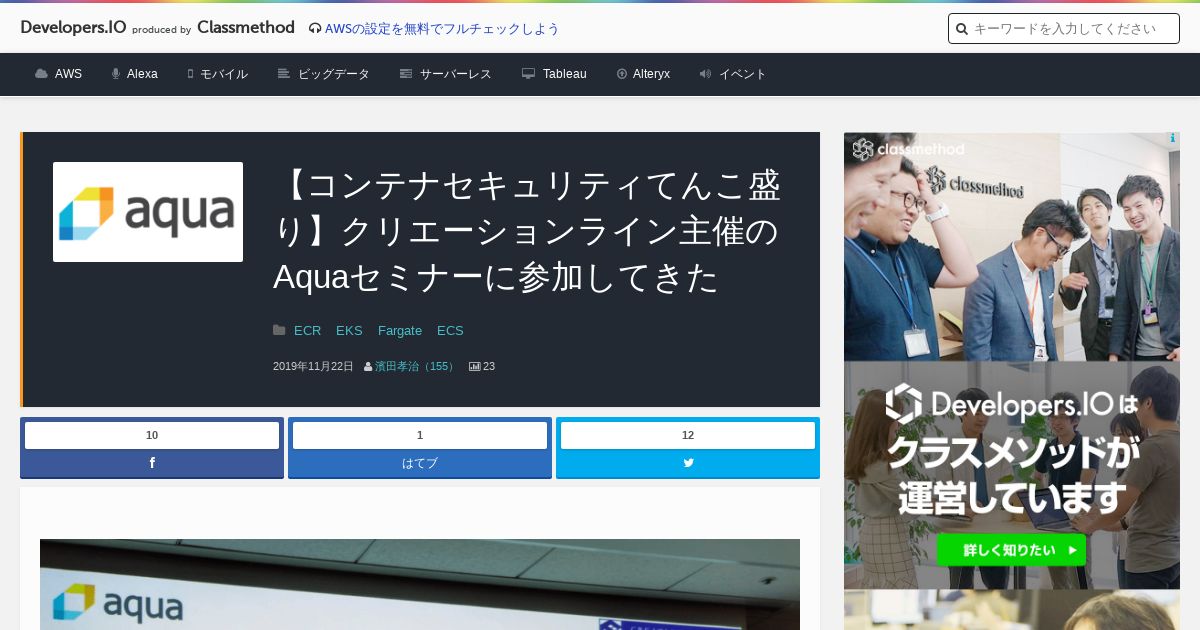Click the magnifier icon in the search box
This screenshot has width=1200, height=630.
coord(962,29)
